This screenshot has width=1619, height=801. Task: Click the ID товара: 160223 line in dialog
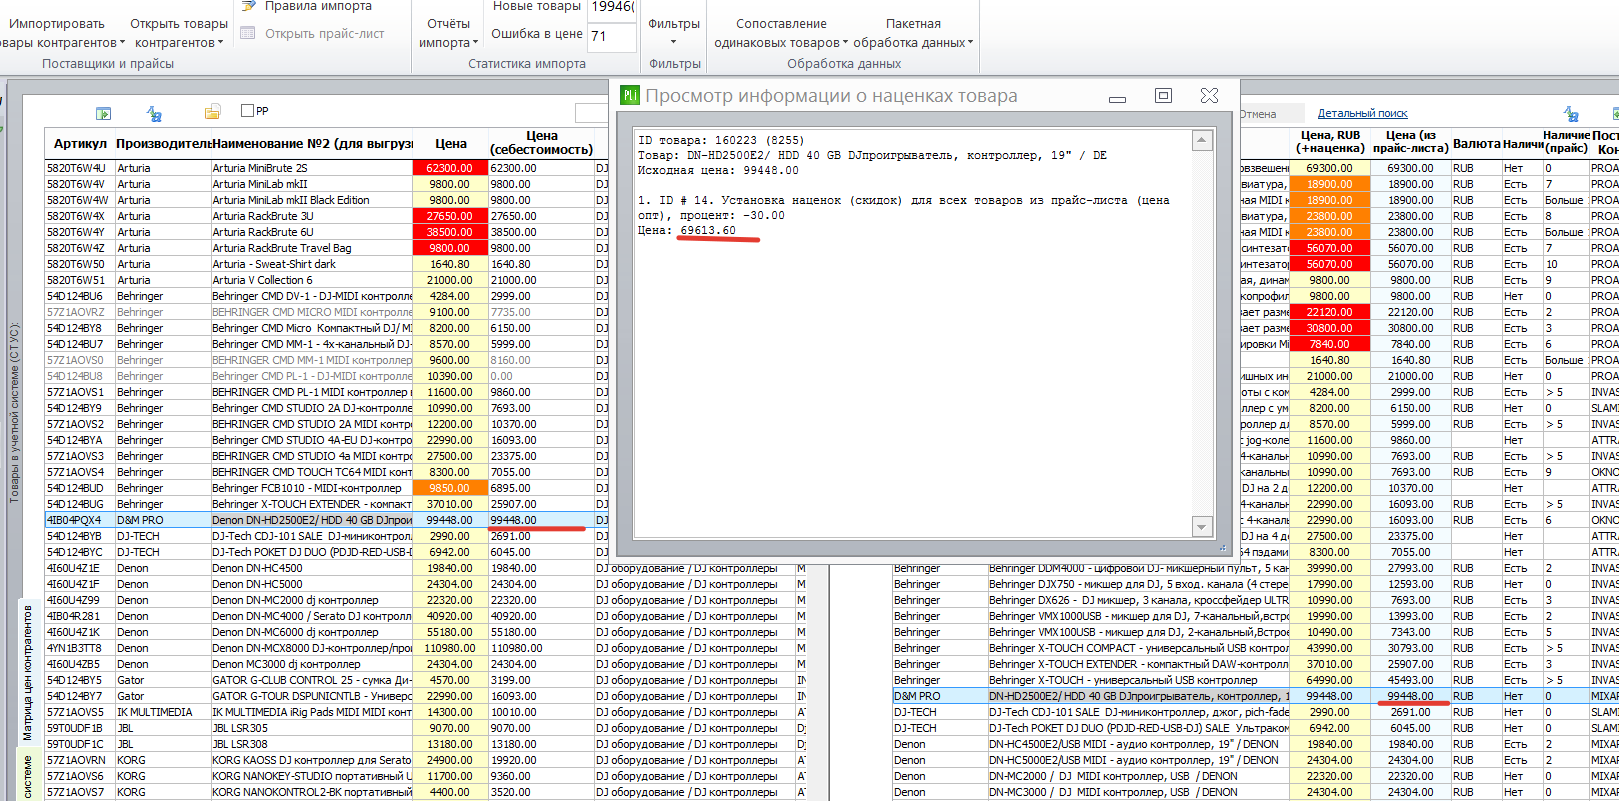point(720,140)
